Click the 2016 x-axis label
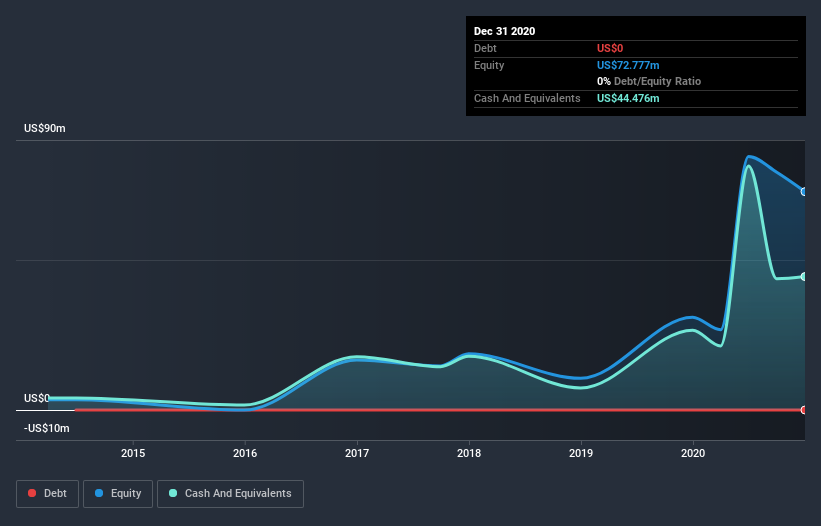 pyautogui.click(x=245, y=453)
